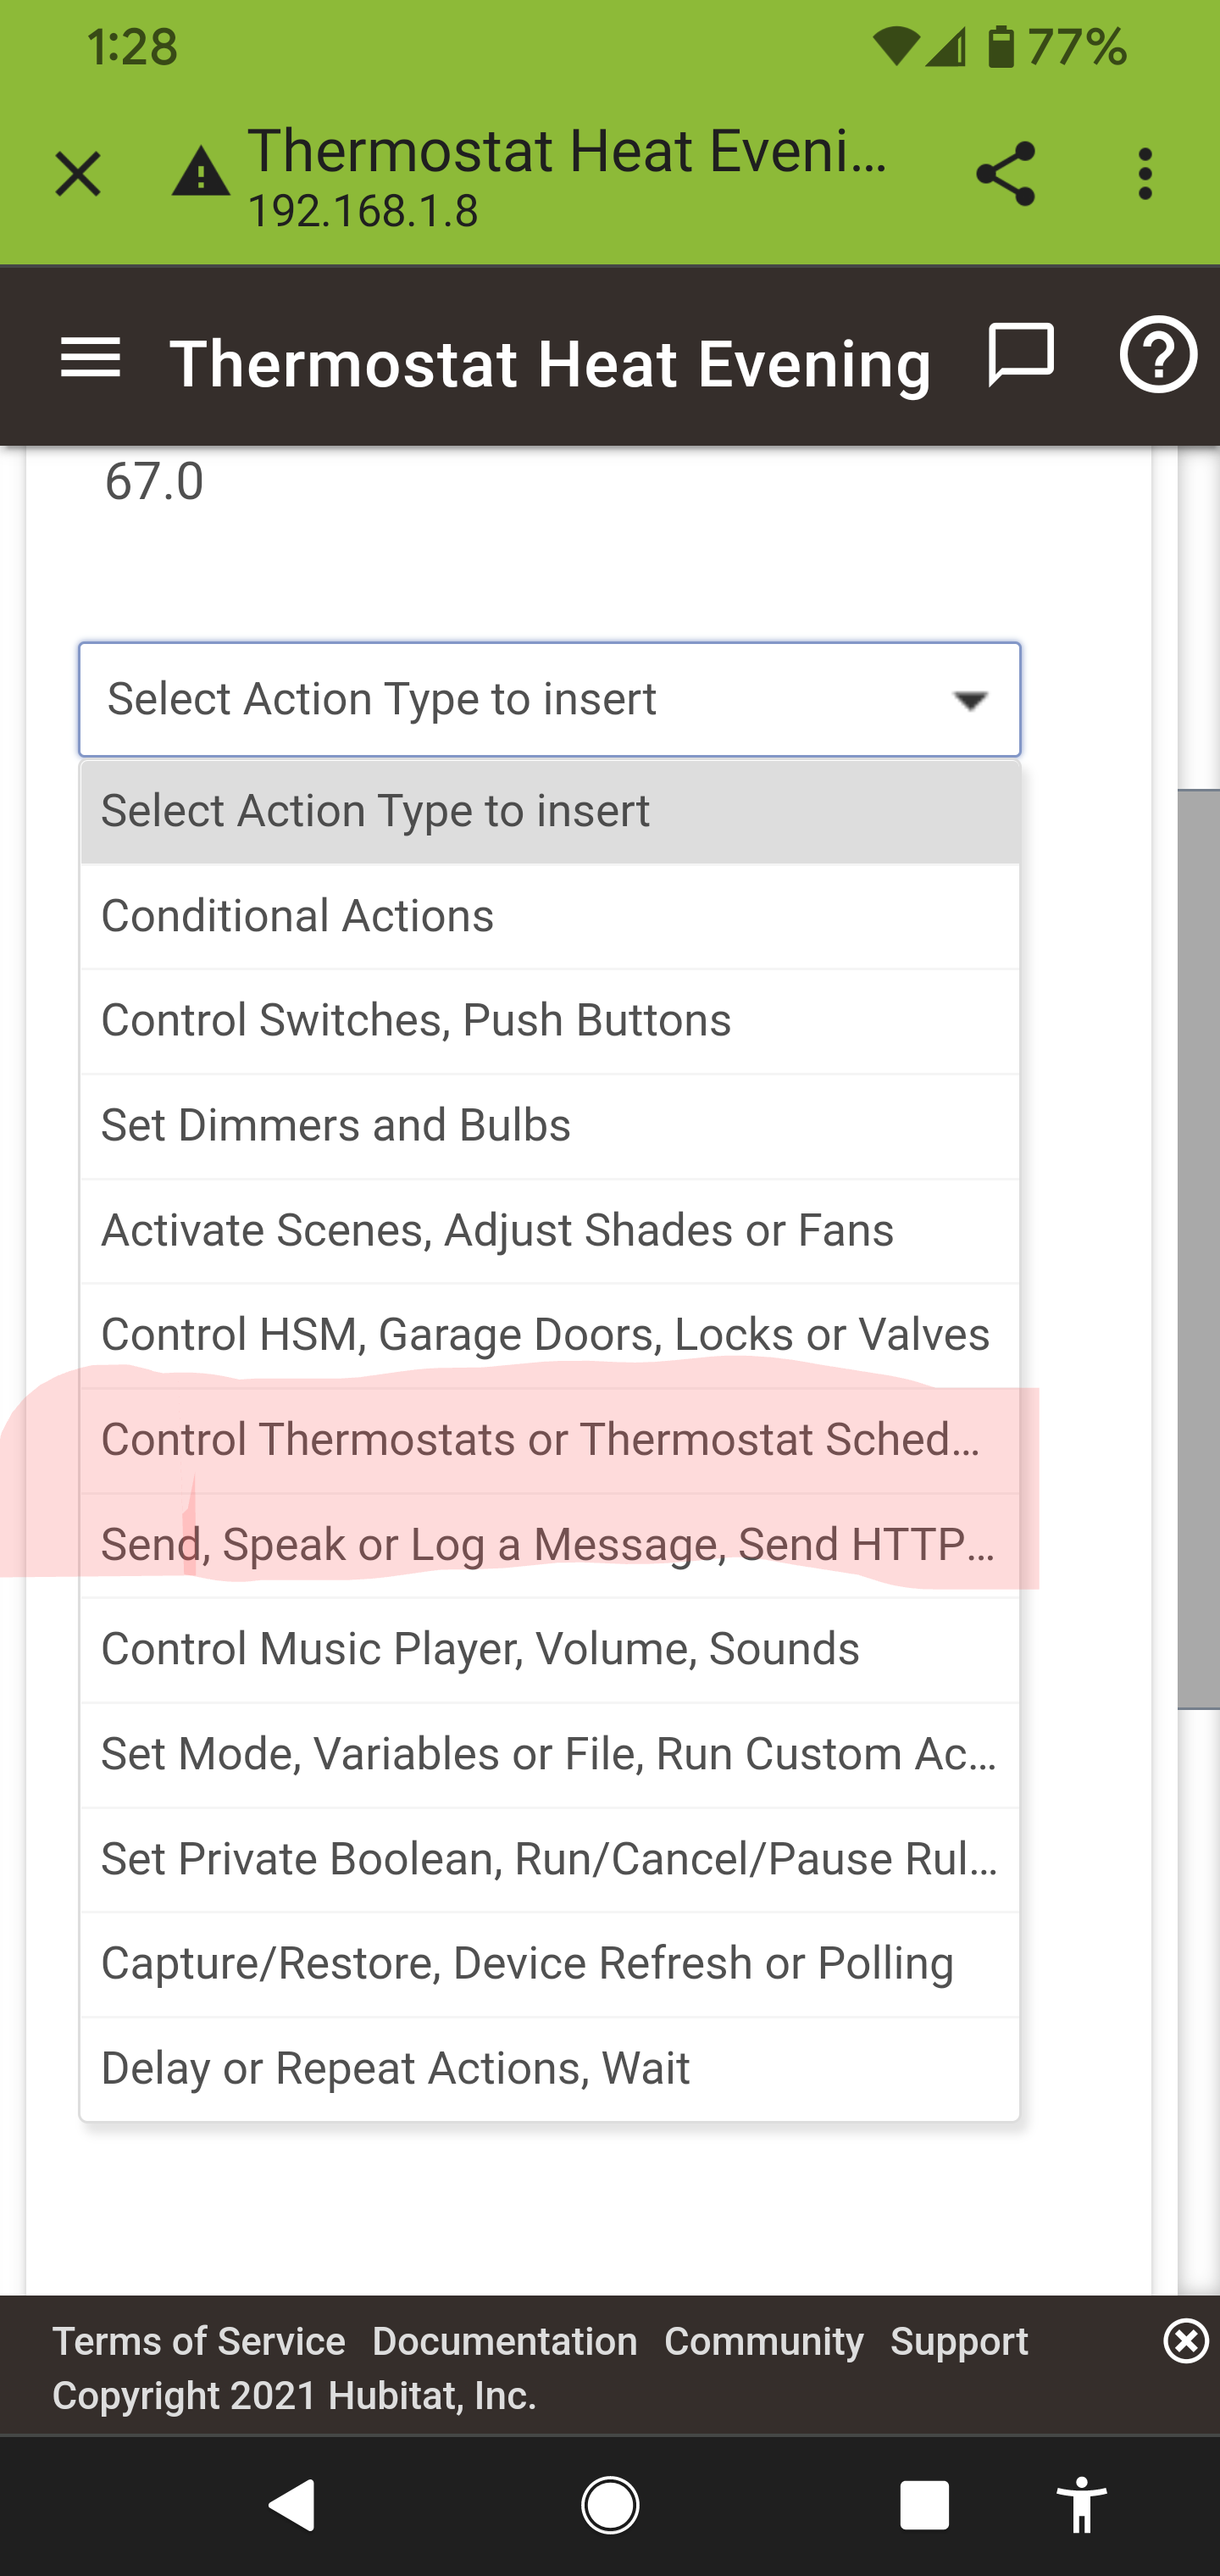Tap the share icon in browser bar
Viewport: 1220px width, 2576px height.
click(x=1005, y=173)
